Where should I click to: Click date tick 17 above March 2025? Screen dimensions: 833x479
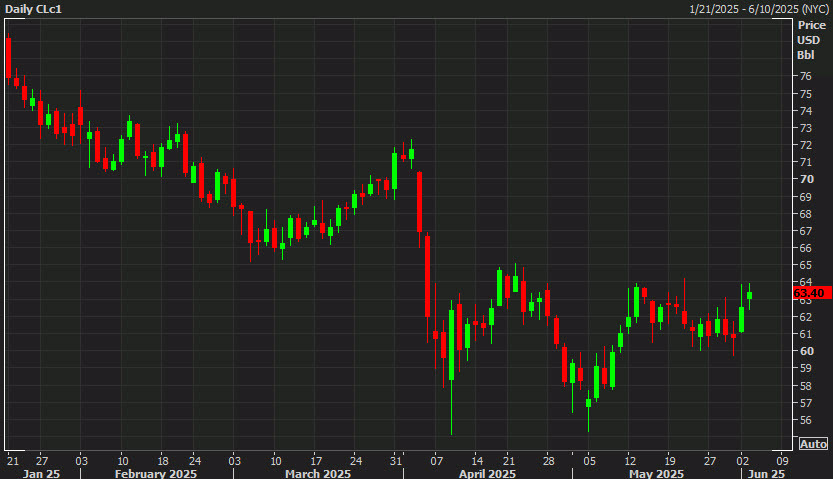[x=316, y=461]
